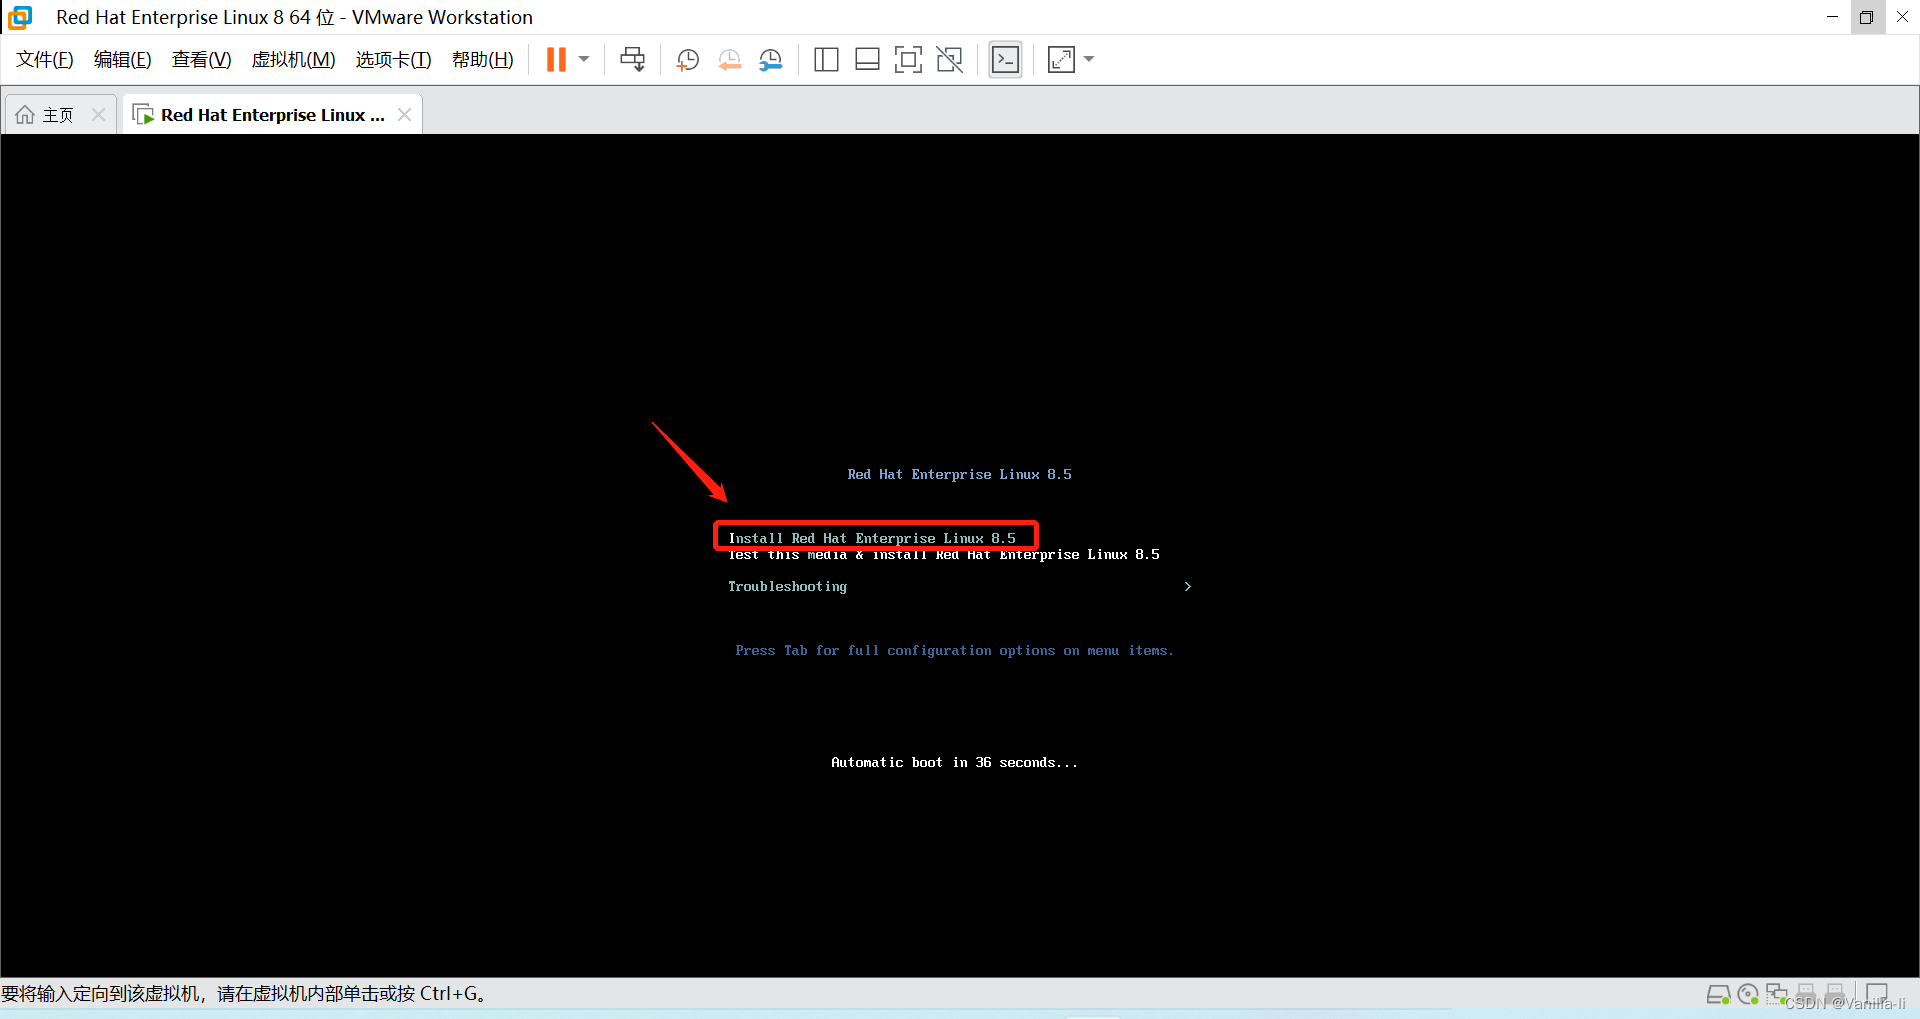
Task: Click the network adapter status icon
Action: coord(1777,994)
